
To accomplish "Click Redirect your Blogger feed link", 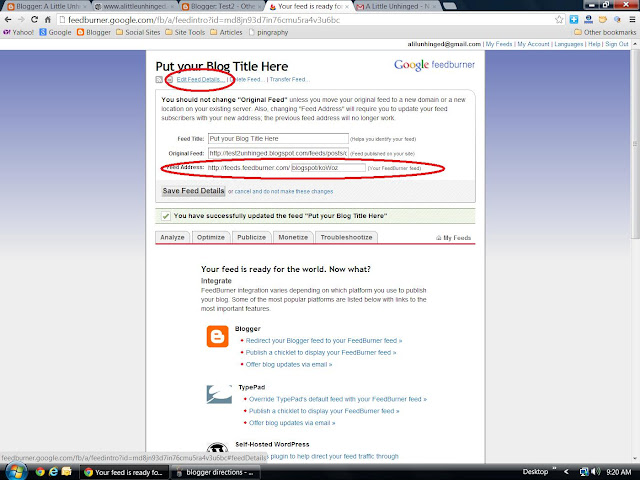I will (324, 340).
